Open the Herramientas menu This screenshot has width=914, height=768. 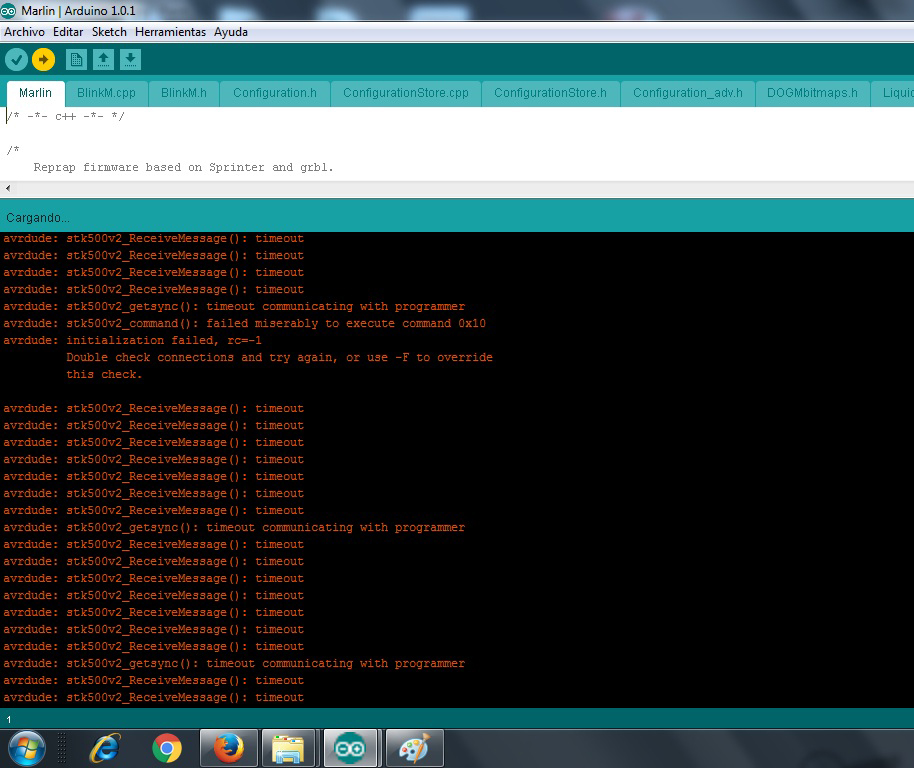170,32
